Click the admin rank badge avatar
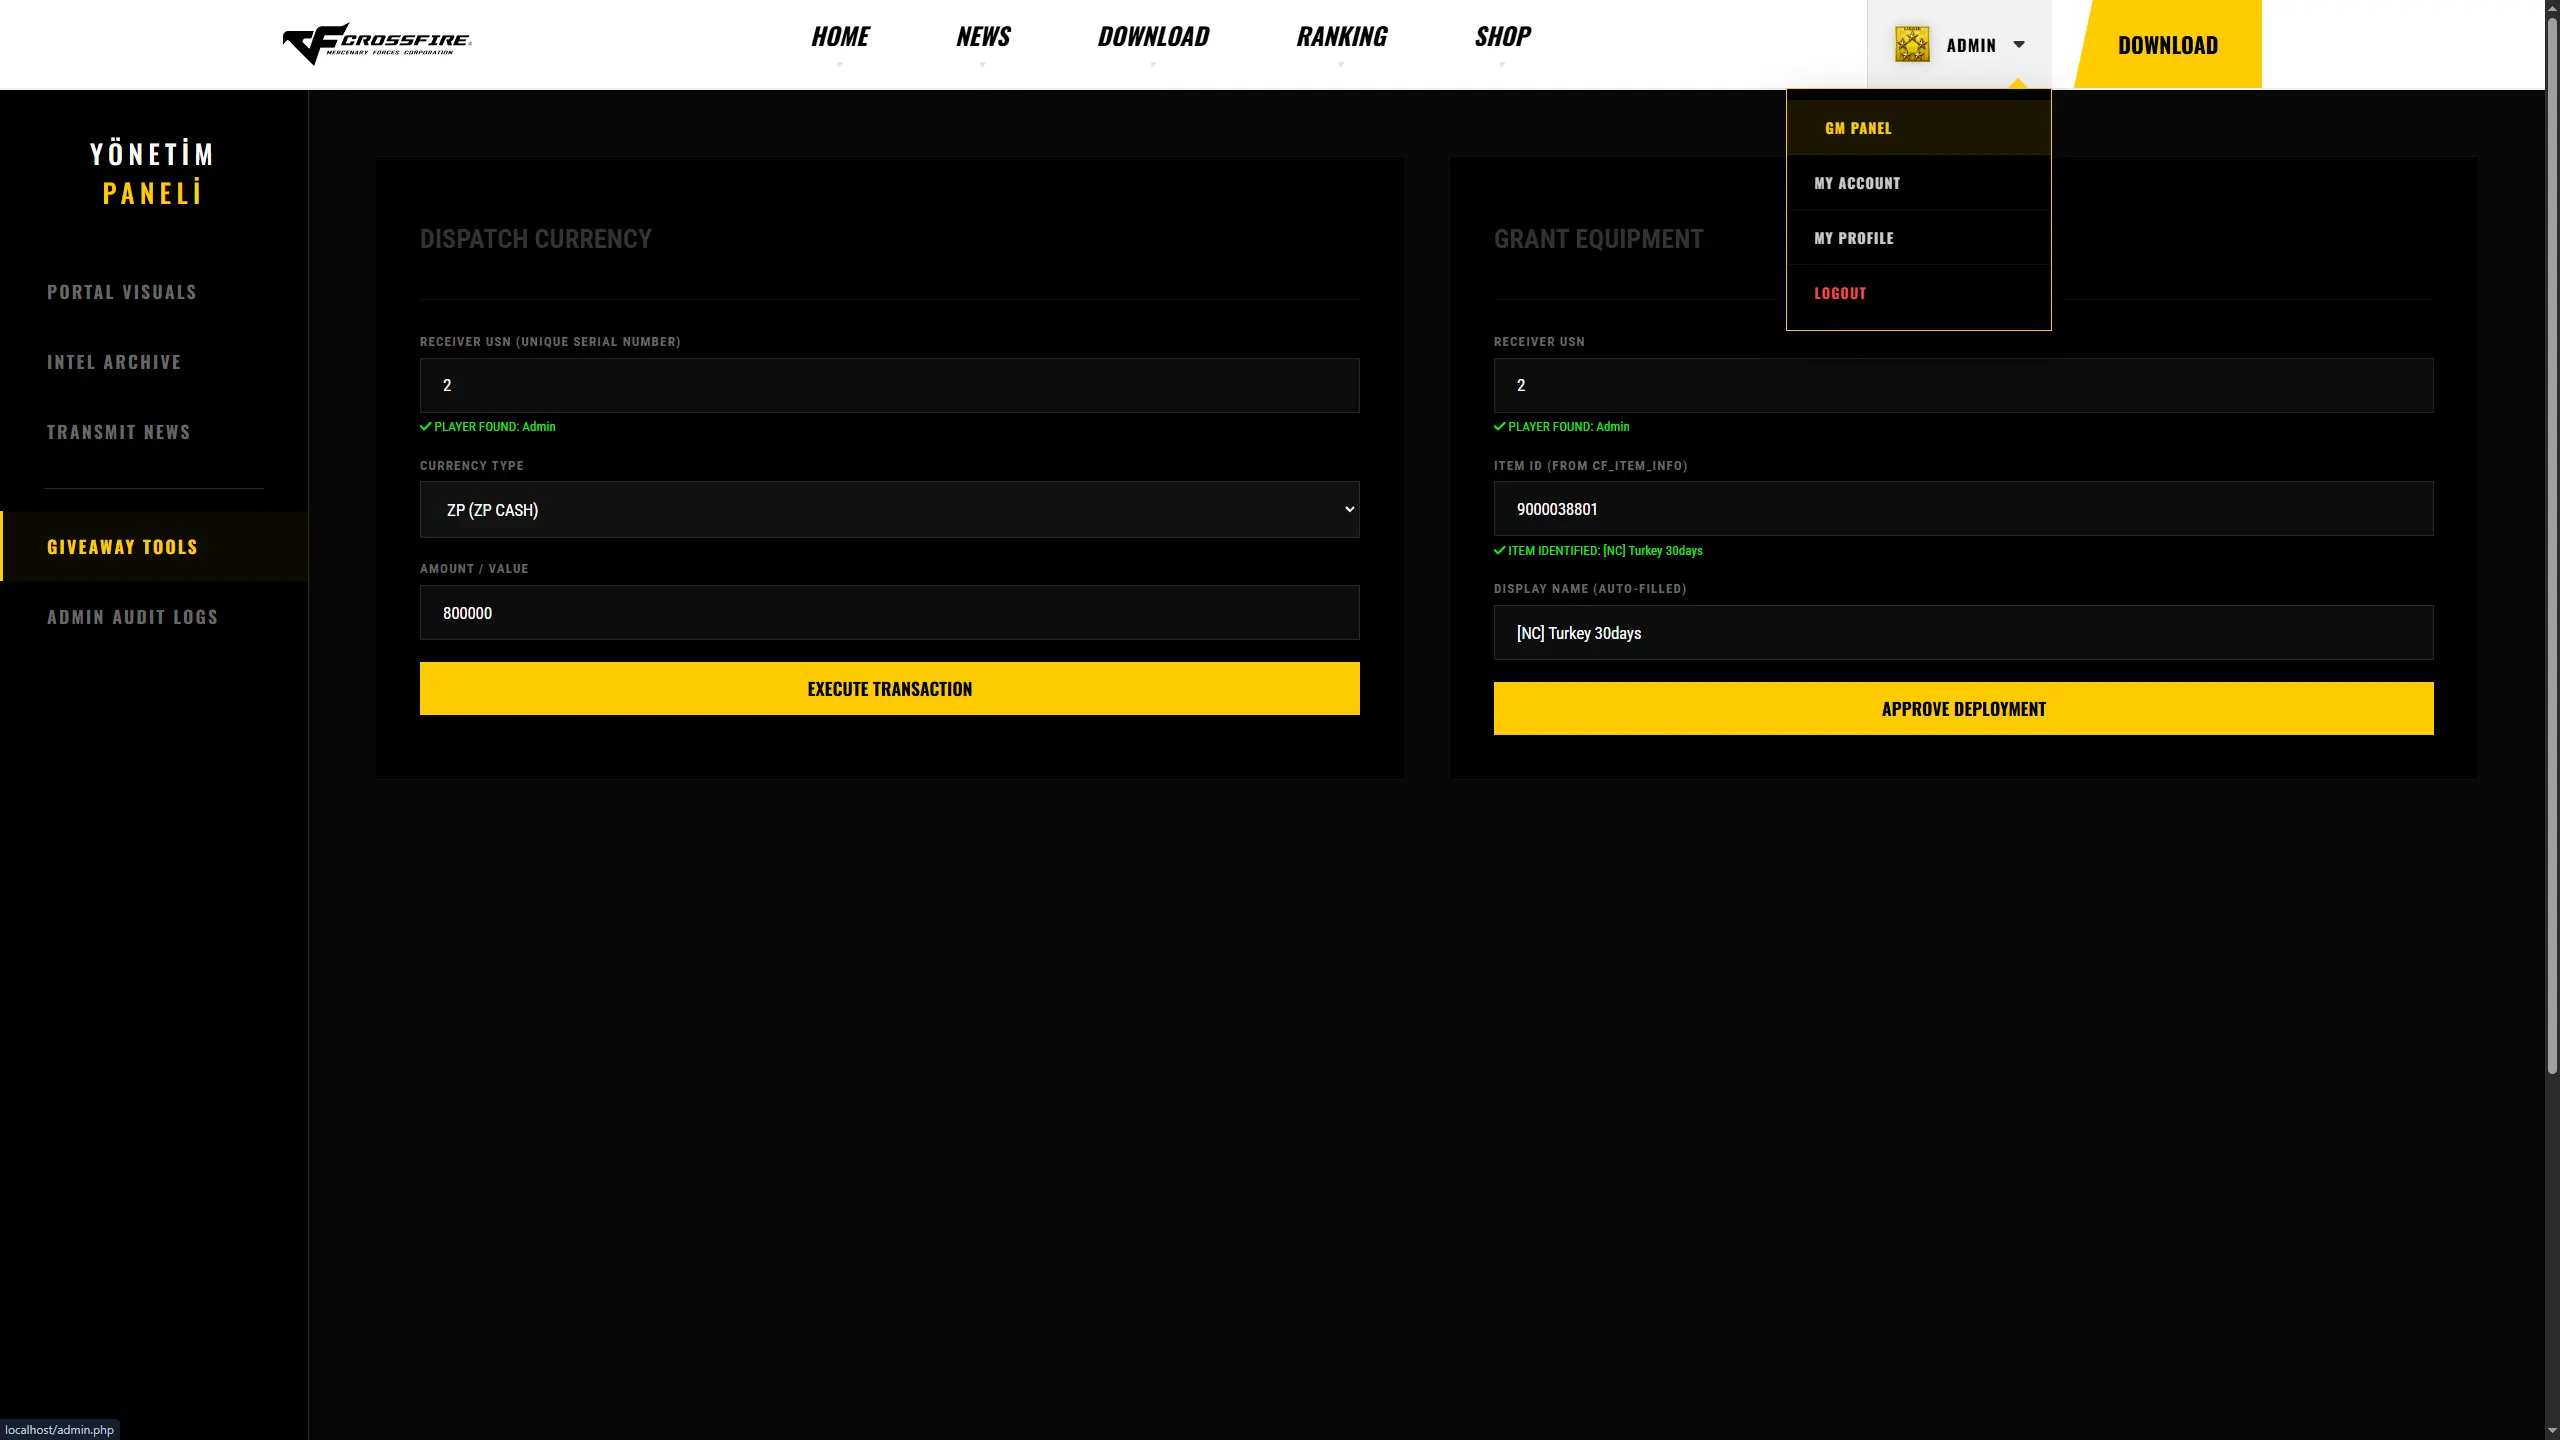Image resolution: width=2560 pixels, height=1440 pixels. click(x=1912, y=45)
